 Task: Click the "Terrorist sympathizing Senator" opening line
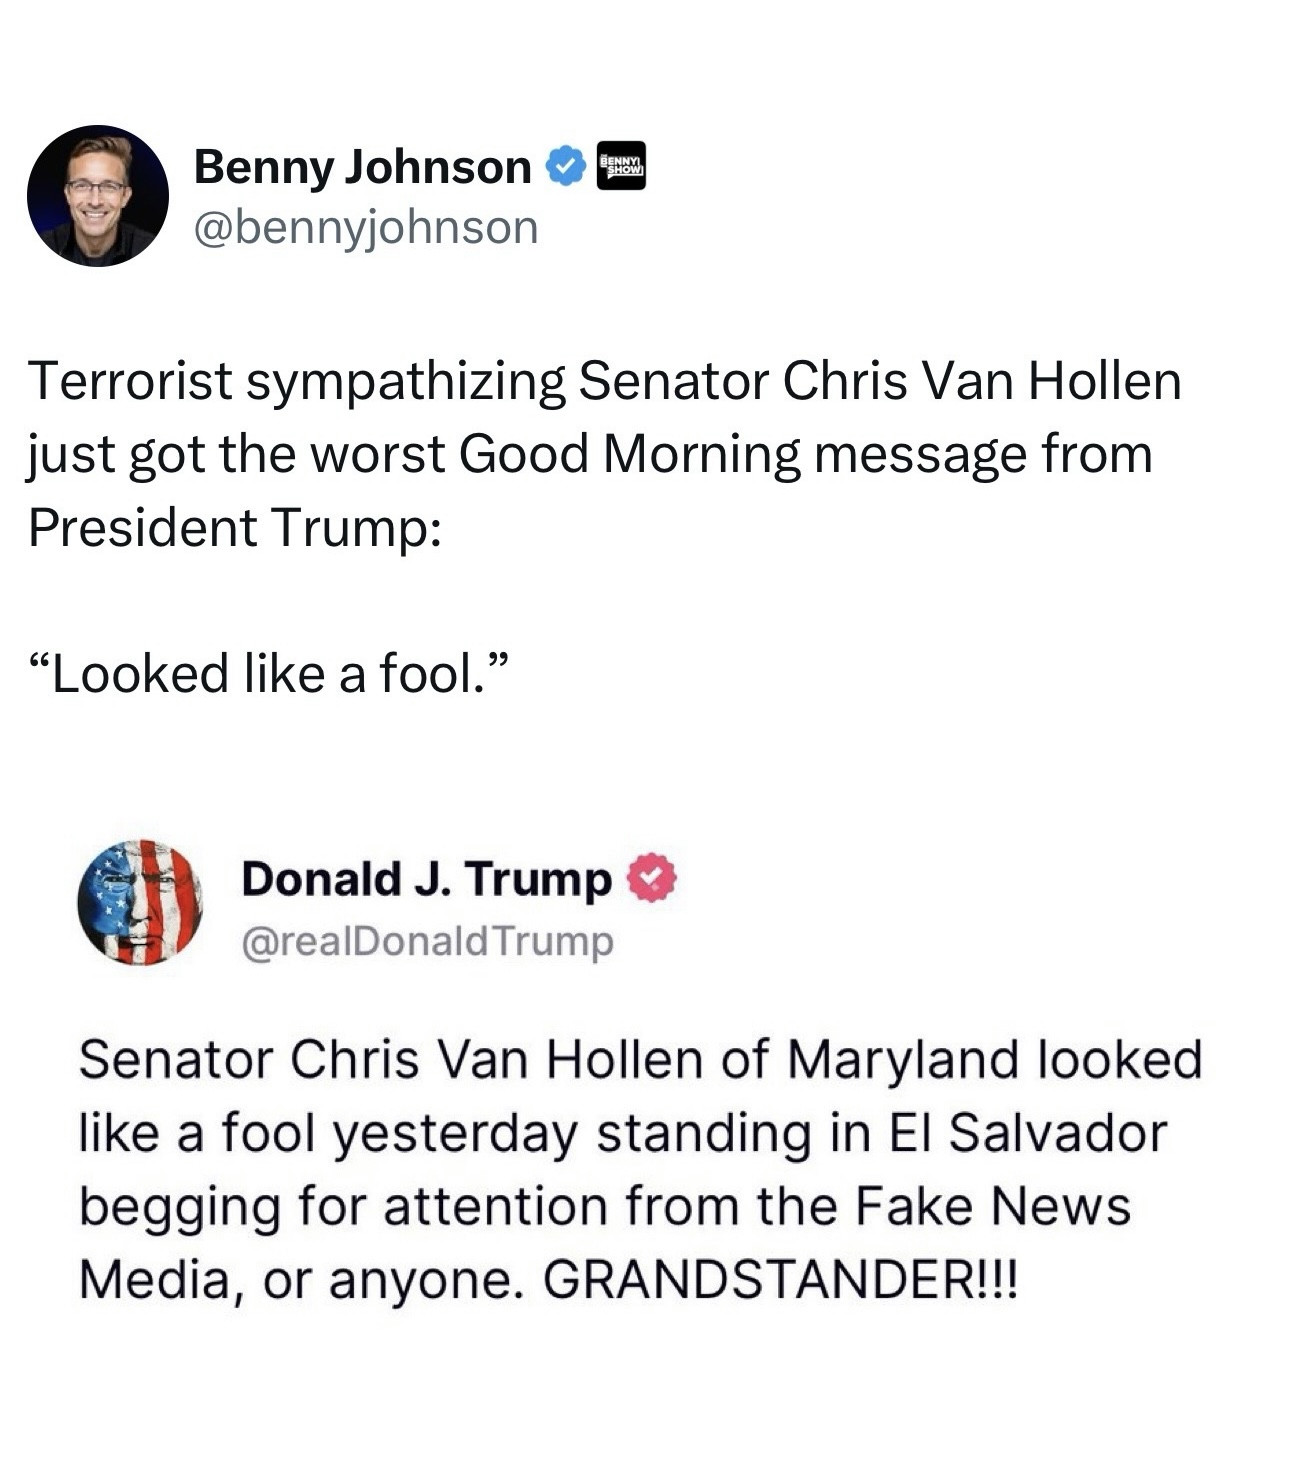(298, 381)
